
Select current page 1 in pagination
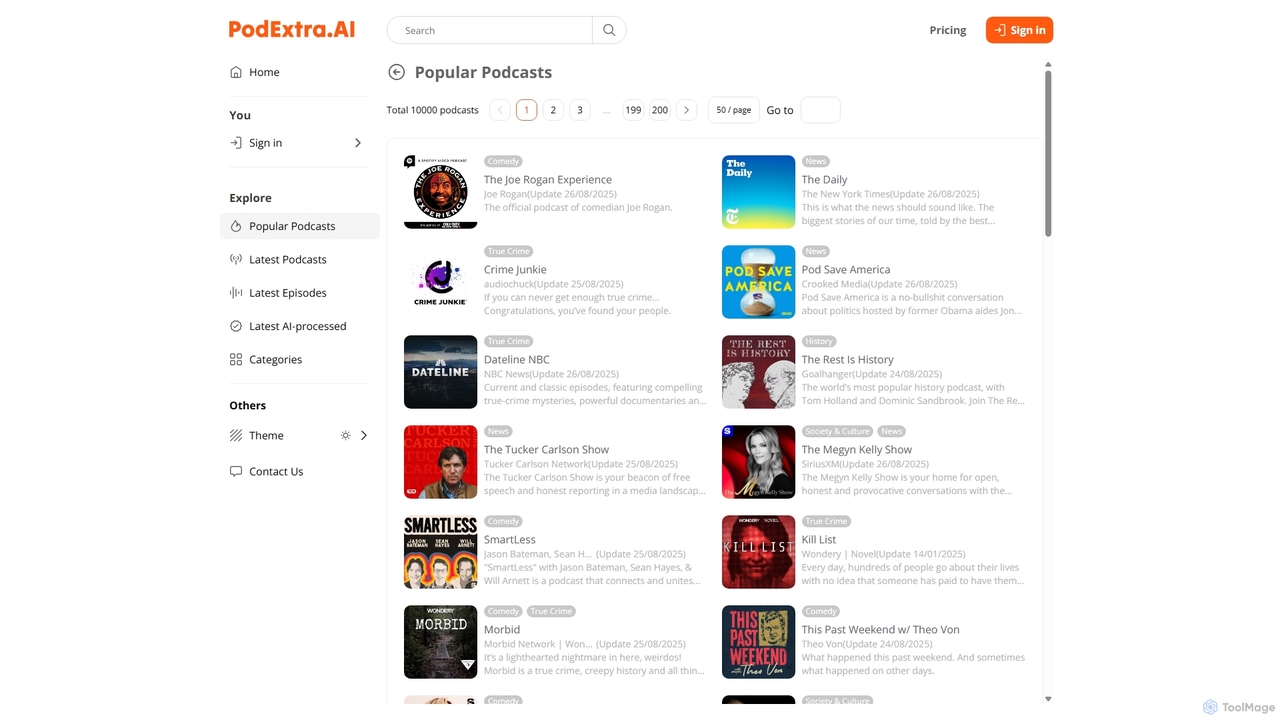(527, 110)
